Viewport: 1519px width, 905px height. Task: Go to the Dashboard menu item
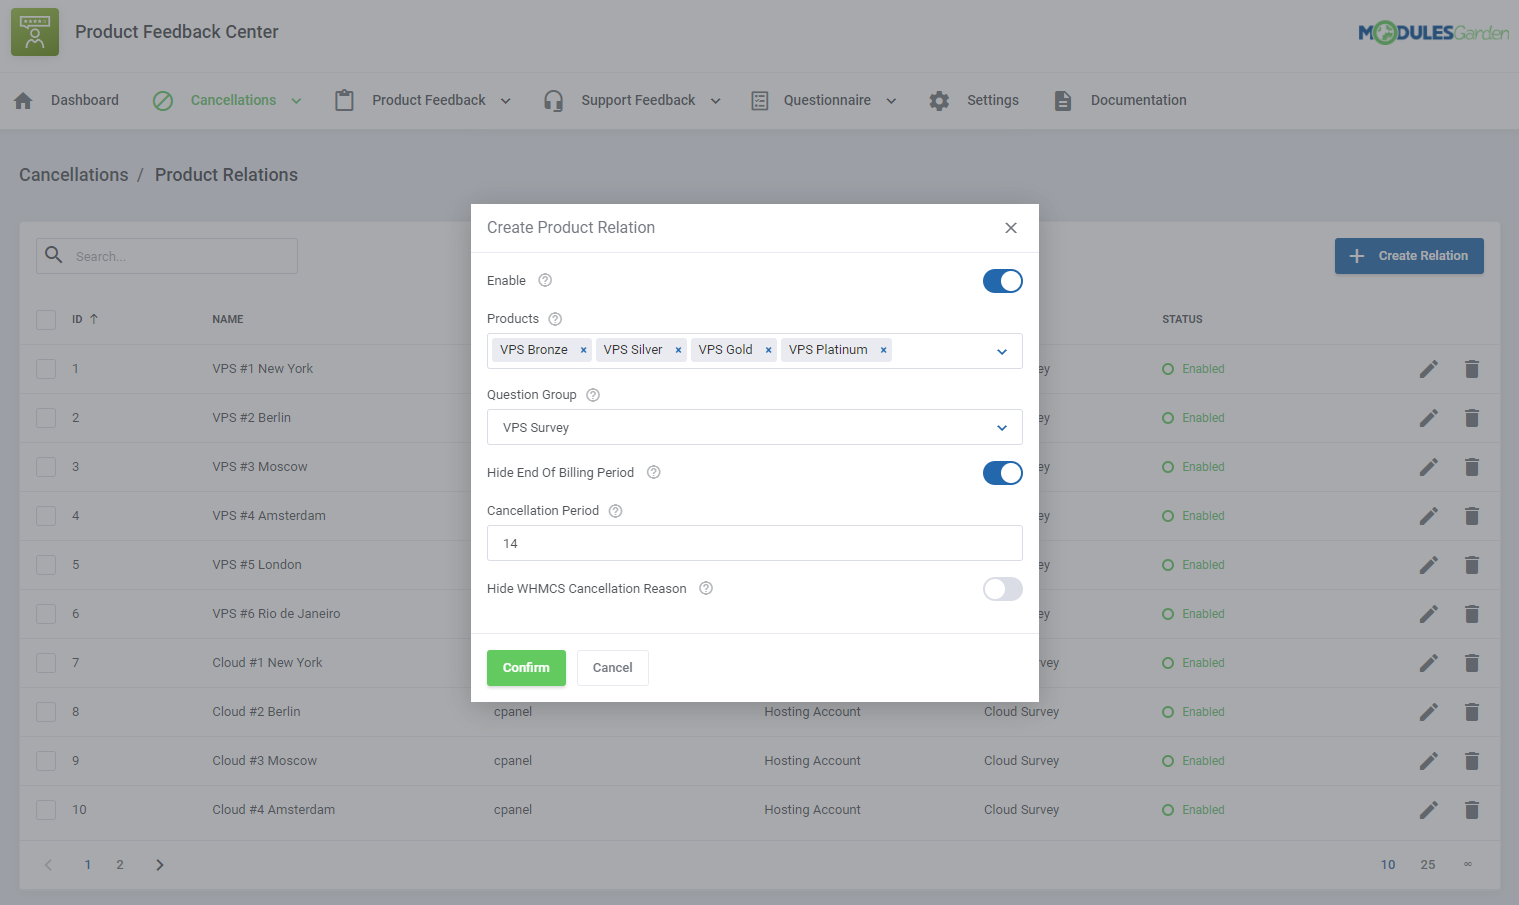(x=84, y=100)
